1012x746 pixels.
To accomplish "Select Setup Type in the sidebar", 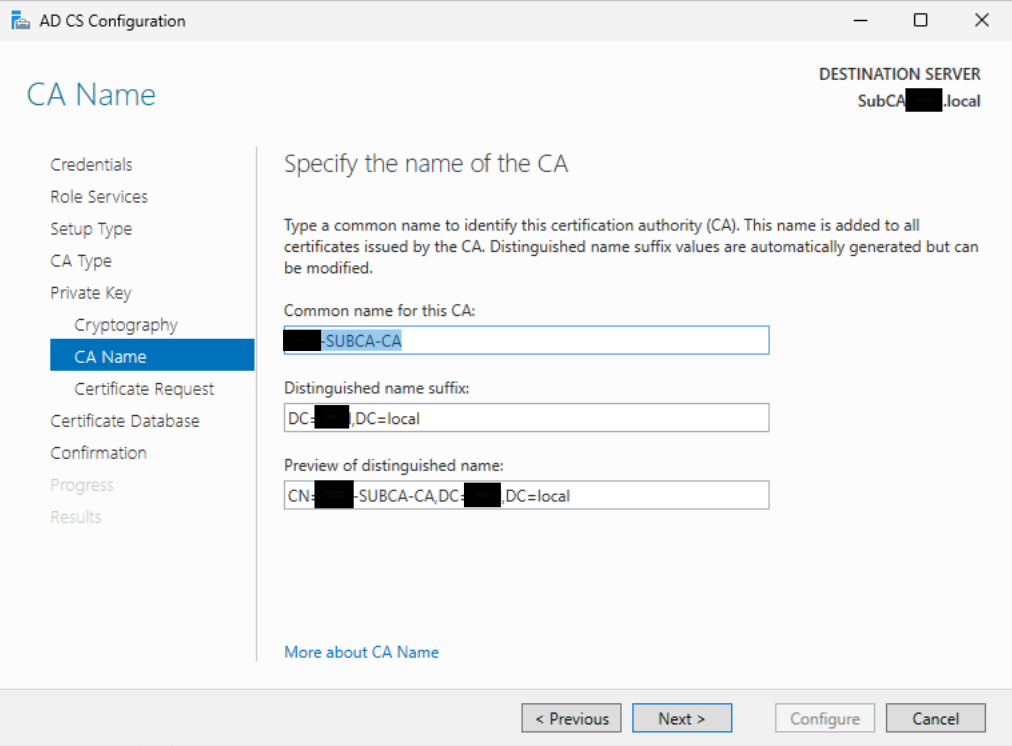I will pyautogui.click(x=91, y=229).
